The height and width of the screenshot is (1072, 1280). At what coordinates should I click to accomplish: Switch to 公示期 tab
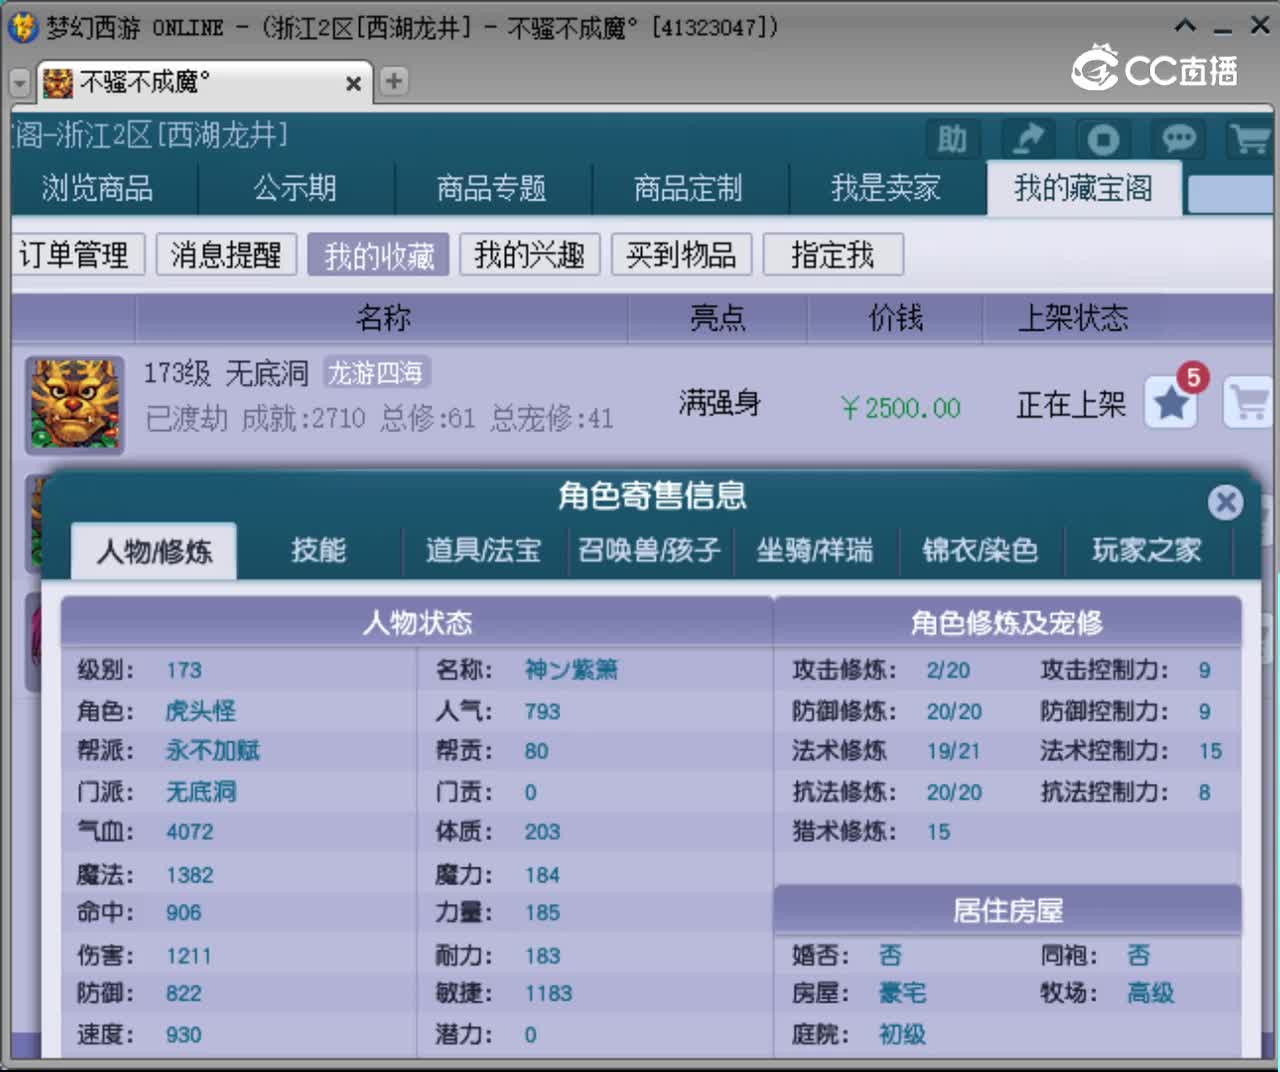click(x=295, y=188)
